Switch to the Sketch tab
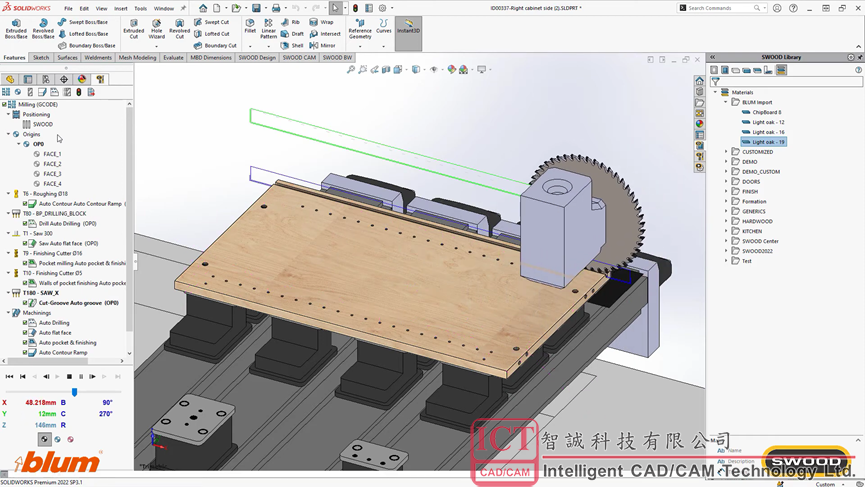This screenshot has width=865, height=487. pos(41,57)
